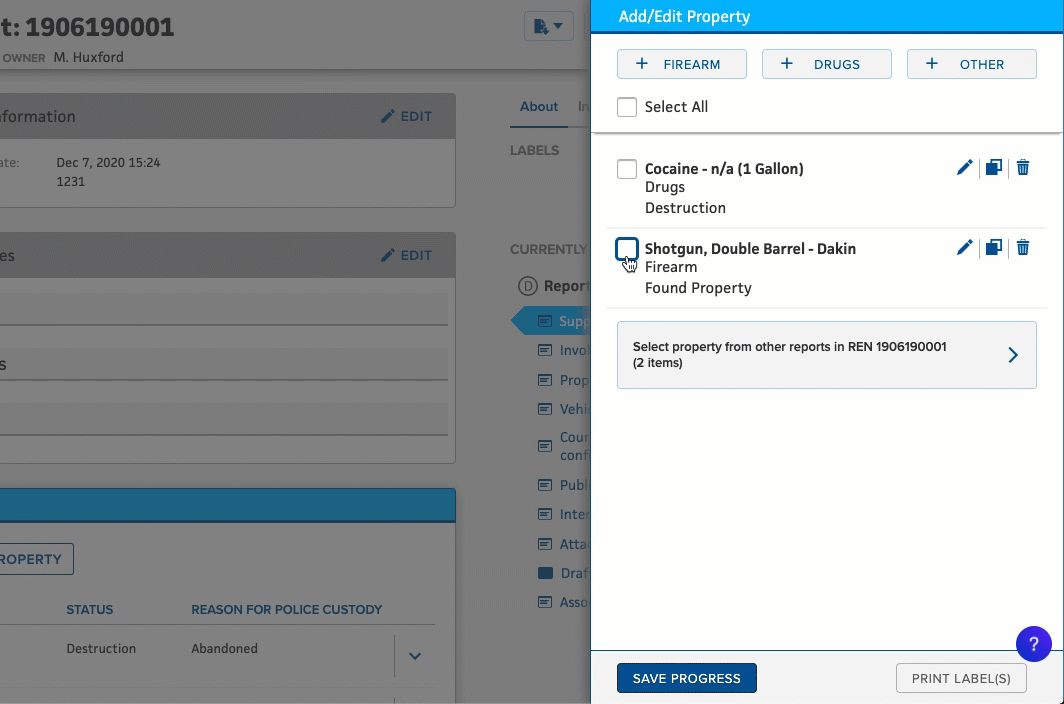Add a new Firearm property
The width and height of the screenshot is (1064, 704).
[682, 64]
